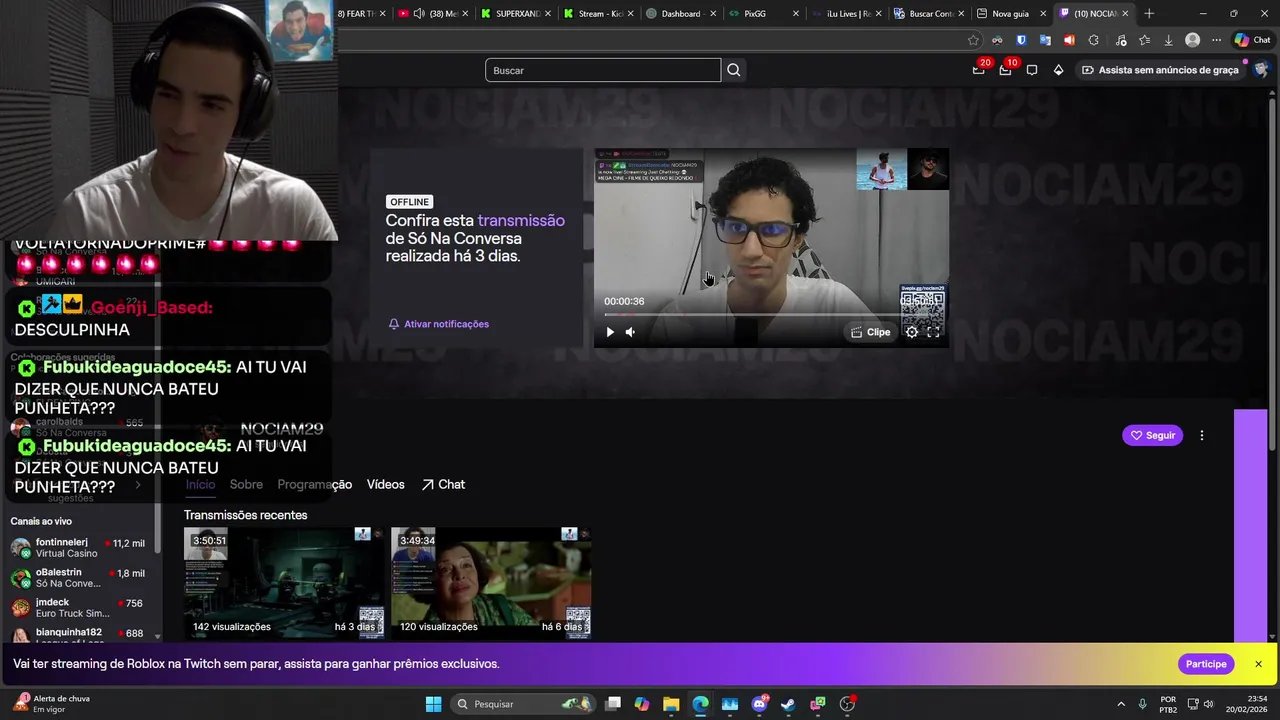The image size is (1280, 720).
Task: Play the offline video preview
Action: coord(610,332)
